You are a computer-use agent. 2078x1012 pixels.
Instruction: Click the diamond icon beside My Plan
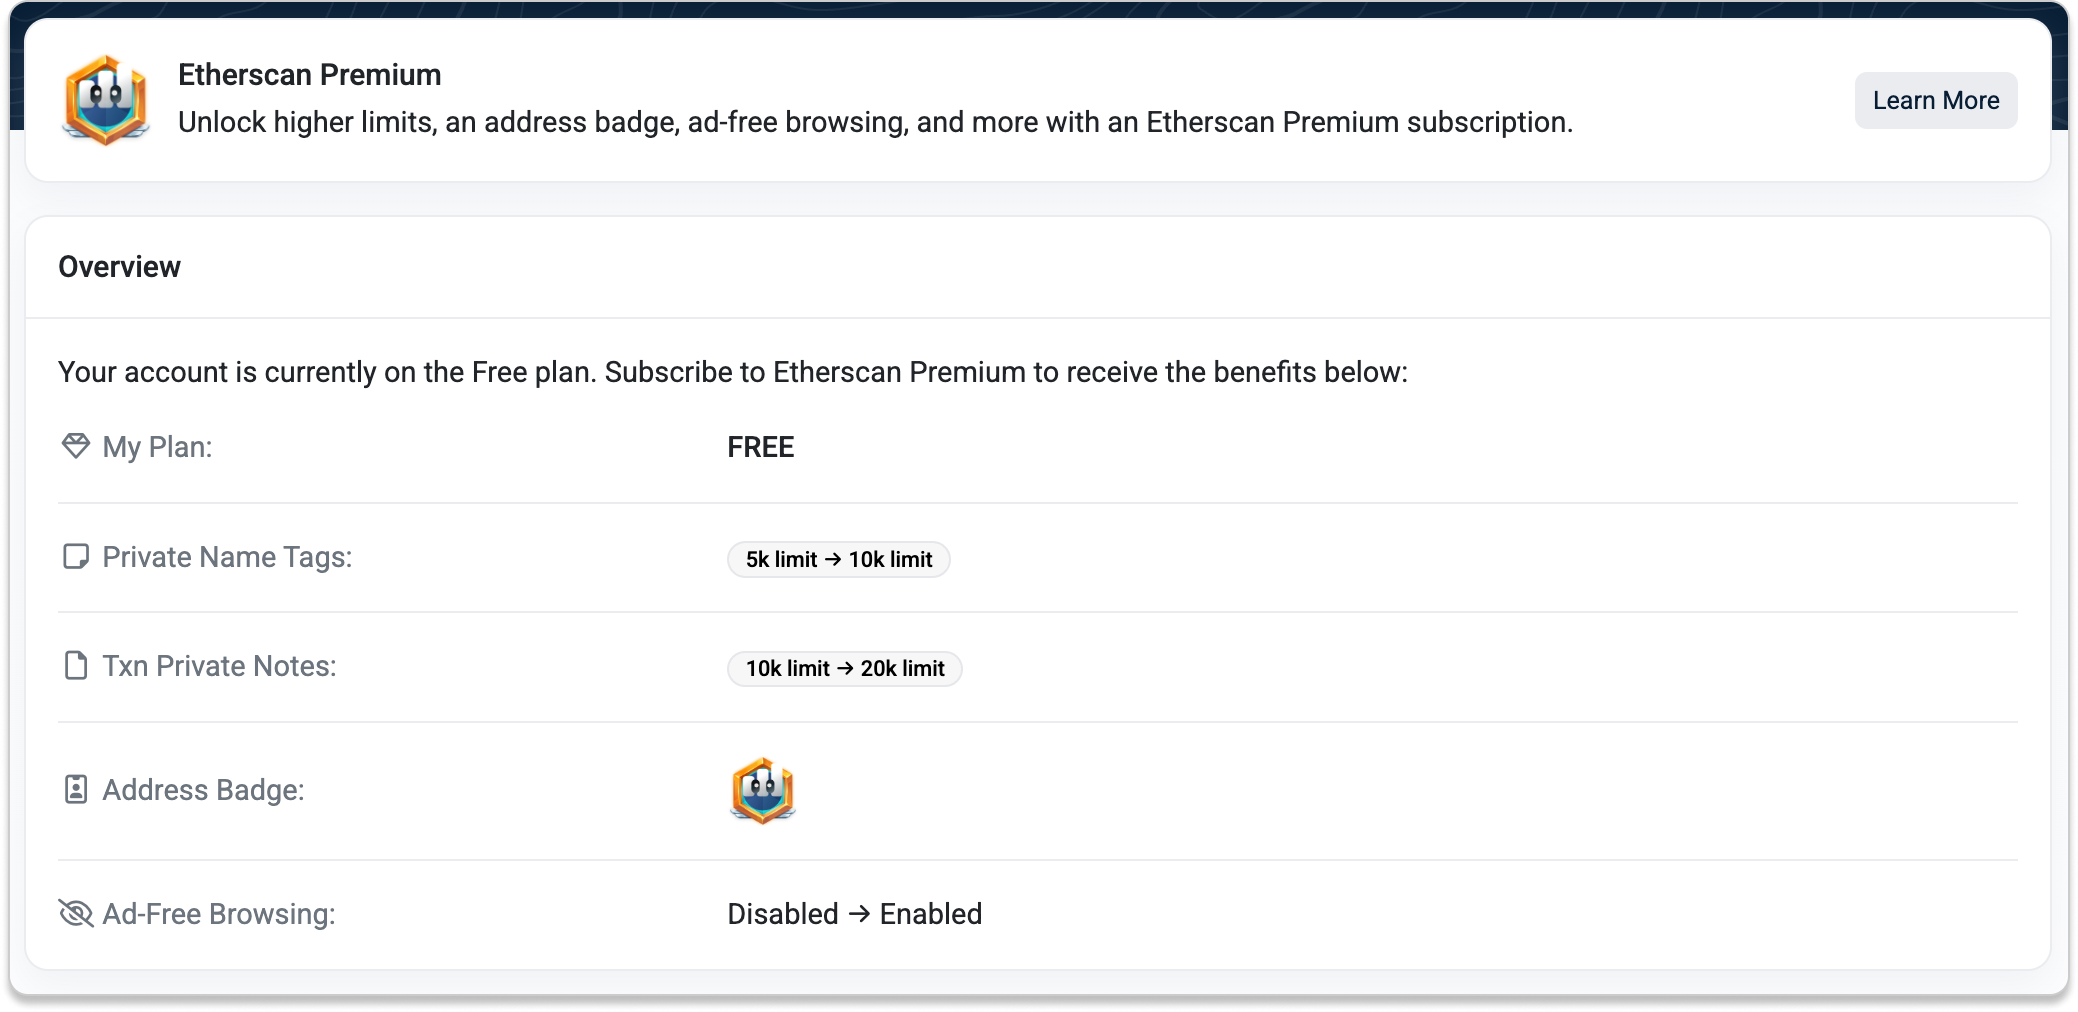tap(76, 446)
